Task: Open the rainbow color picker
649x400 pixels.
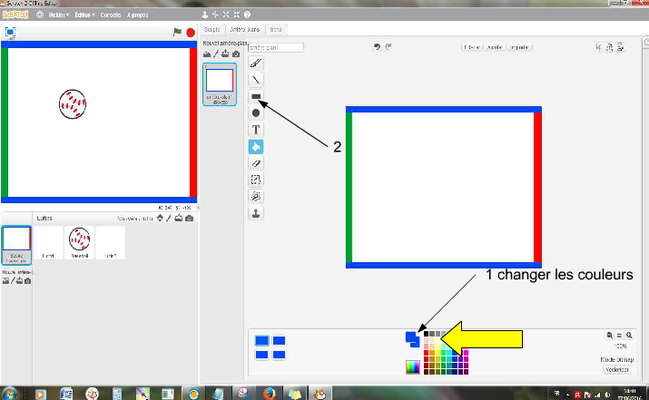Action: [413, 367]
